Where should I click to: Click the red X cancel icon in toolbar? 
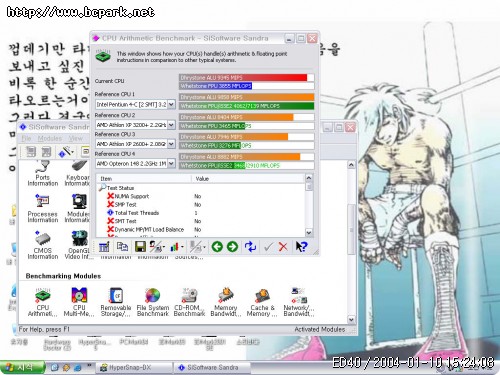tap(283, 247)
